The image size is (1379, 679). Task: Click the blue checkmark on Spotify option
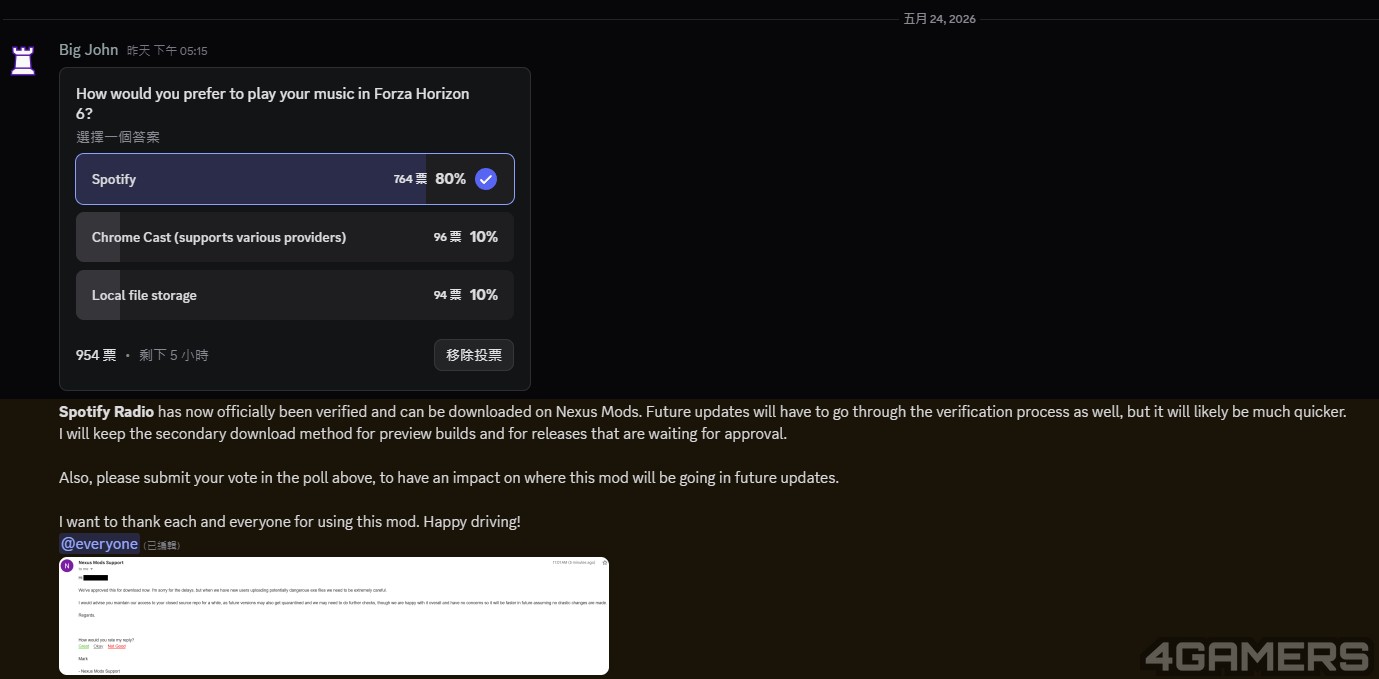(486, 179)
